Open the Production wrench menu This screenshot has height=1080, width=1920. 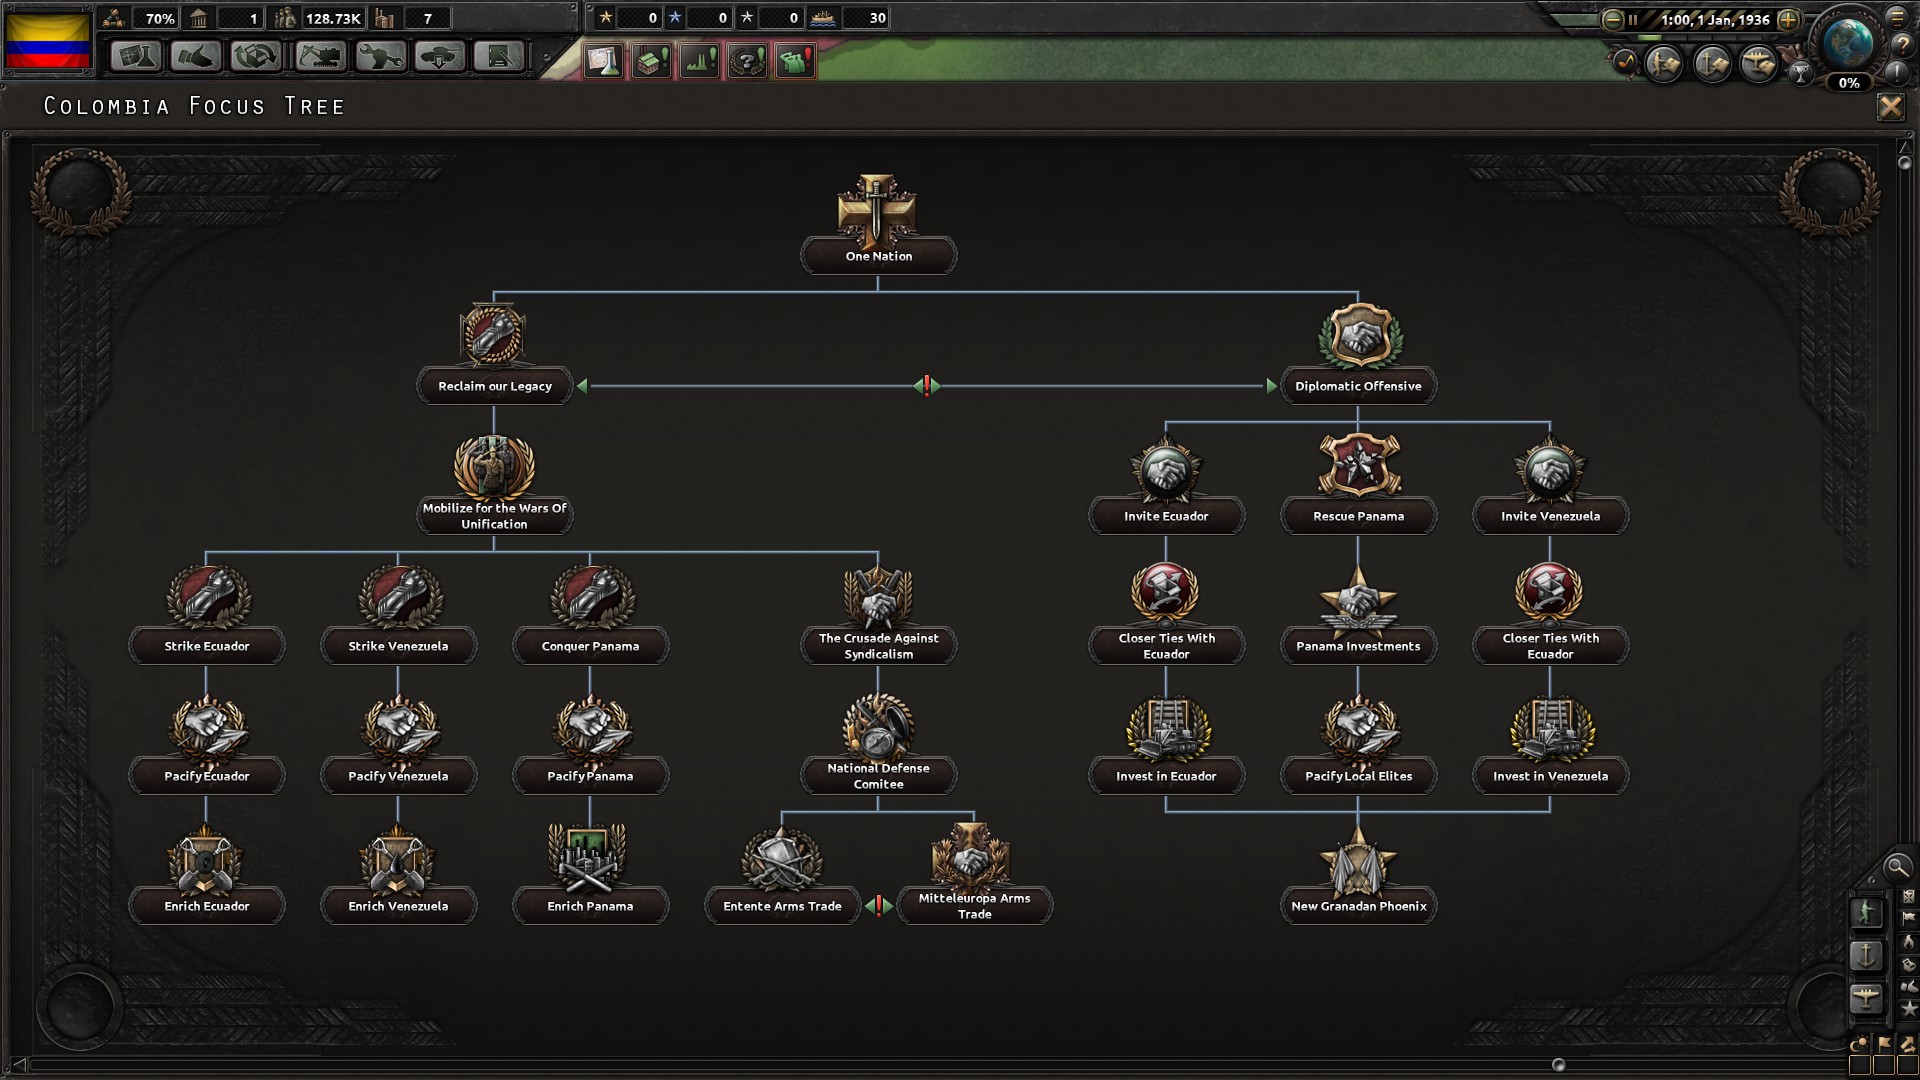coord(380,56)
